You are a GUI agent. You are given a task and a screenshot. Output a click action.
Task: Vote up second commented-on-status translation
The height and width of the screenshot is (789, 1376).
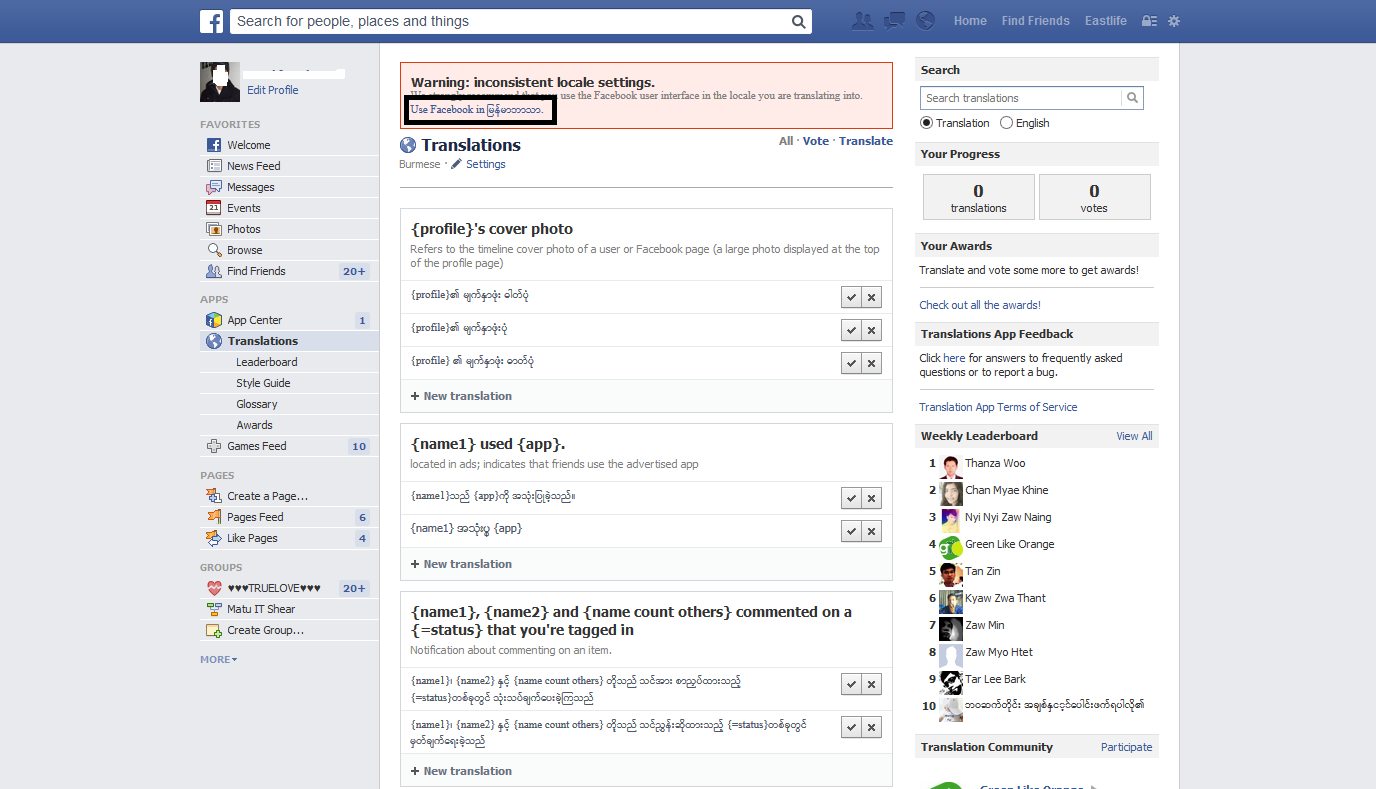point(851,727)
